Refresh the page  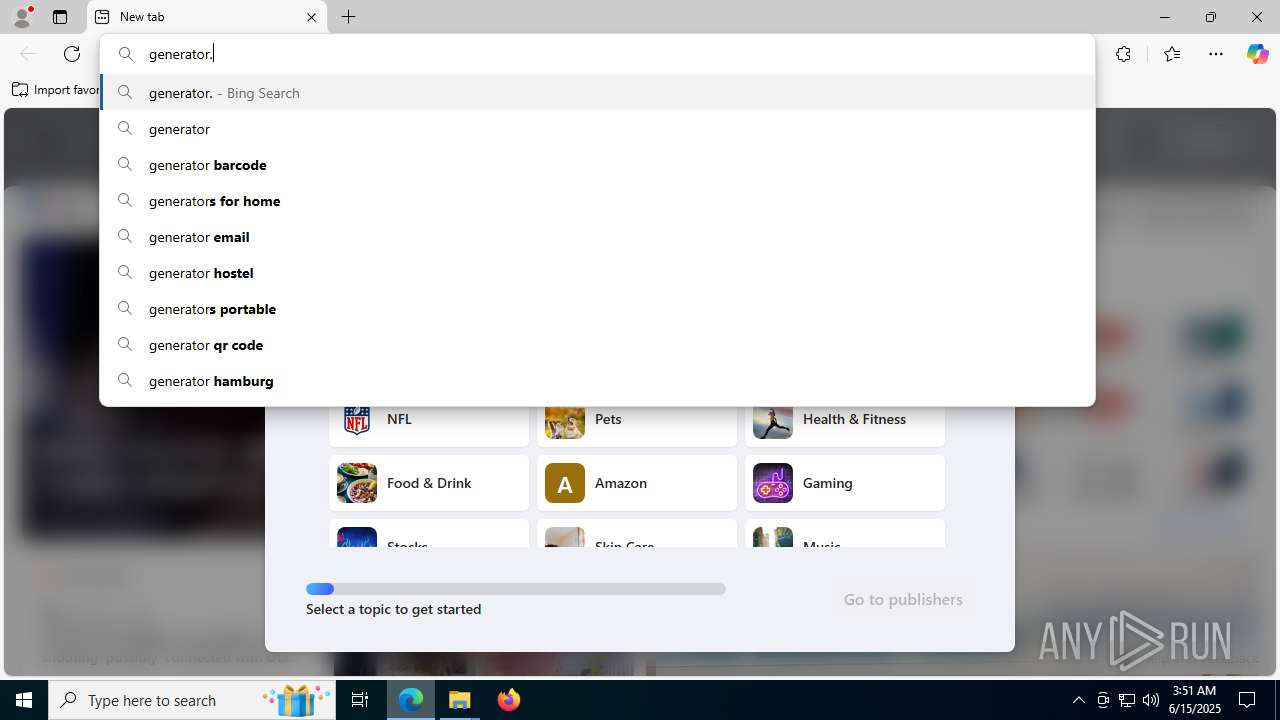tap(72, 54)
